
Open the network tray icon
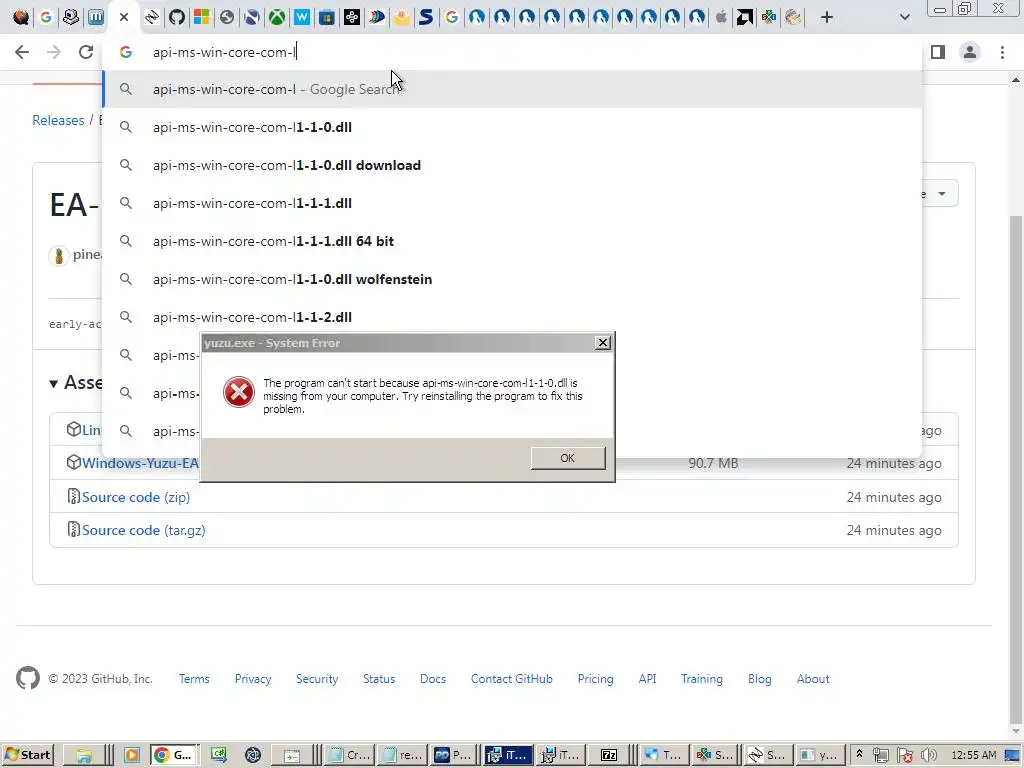click(880, 756)
